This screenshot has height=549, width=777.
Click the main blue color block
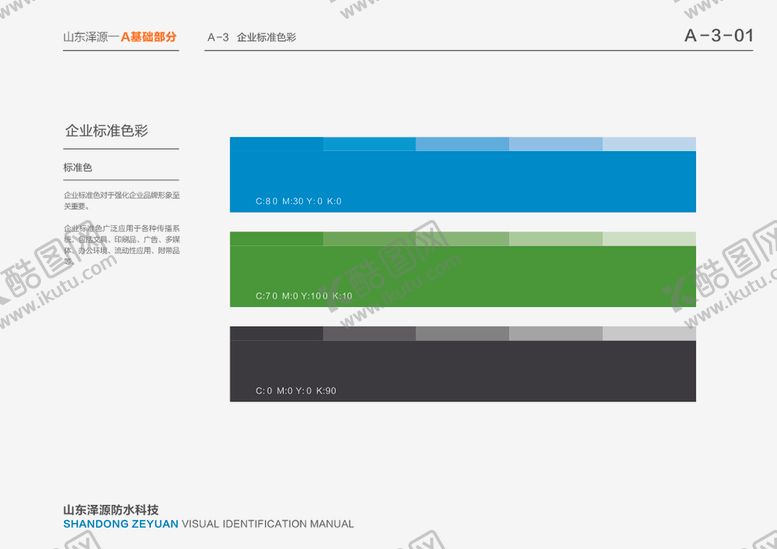coord(463,181)
